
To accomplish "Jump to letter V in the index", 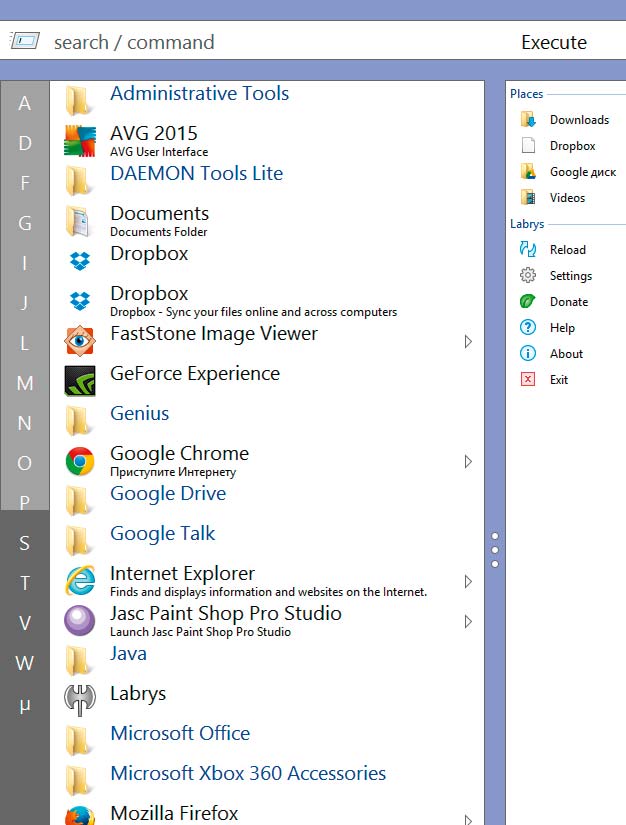I will coord(25,623).
